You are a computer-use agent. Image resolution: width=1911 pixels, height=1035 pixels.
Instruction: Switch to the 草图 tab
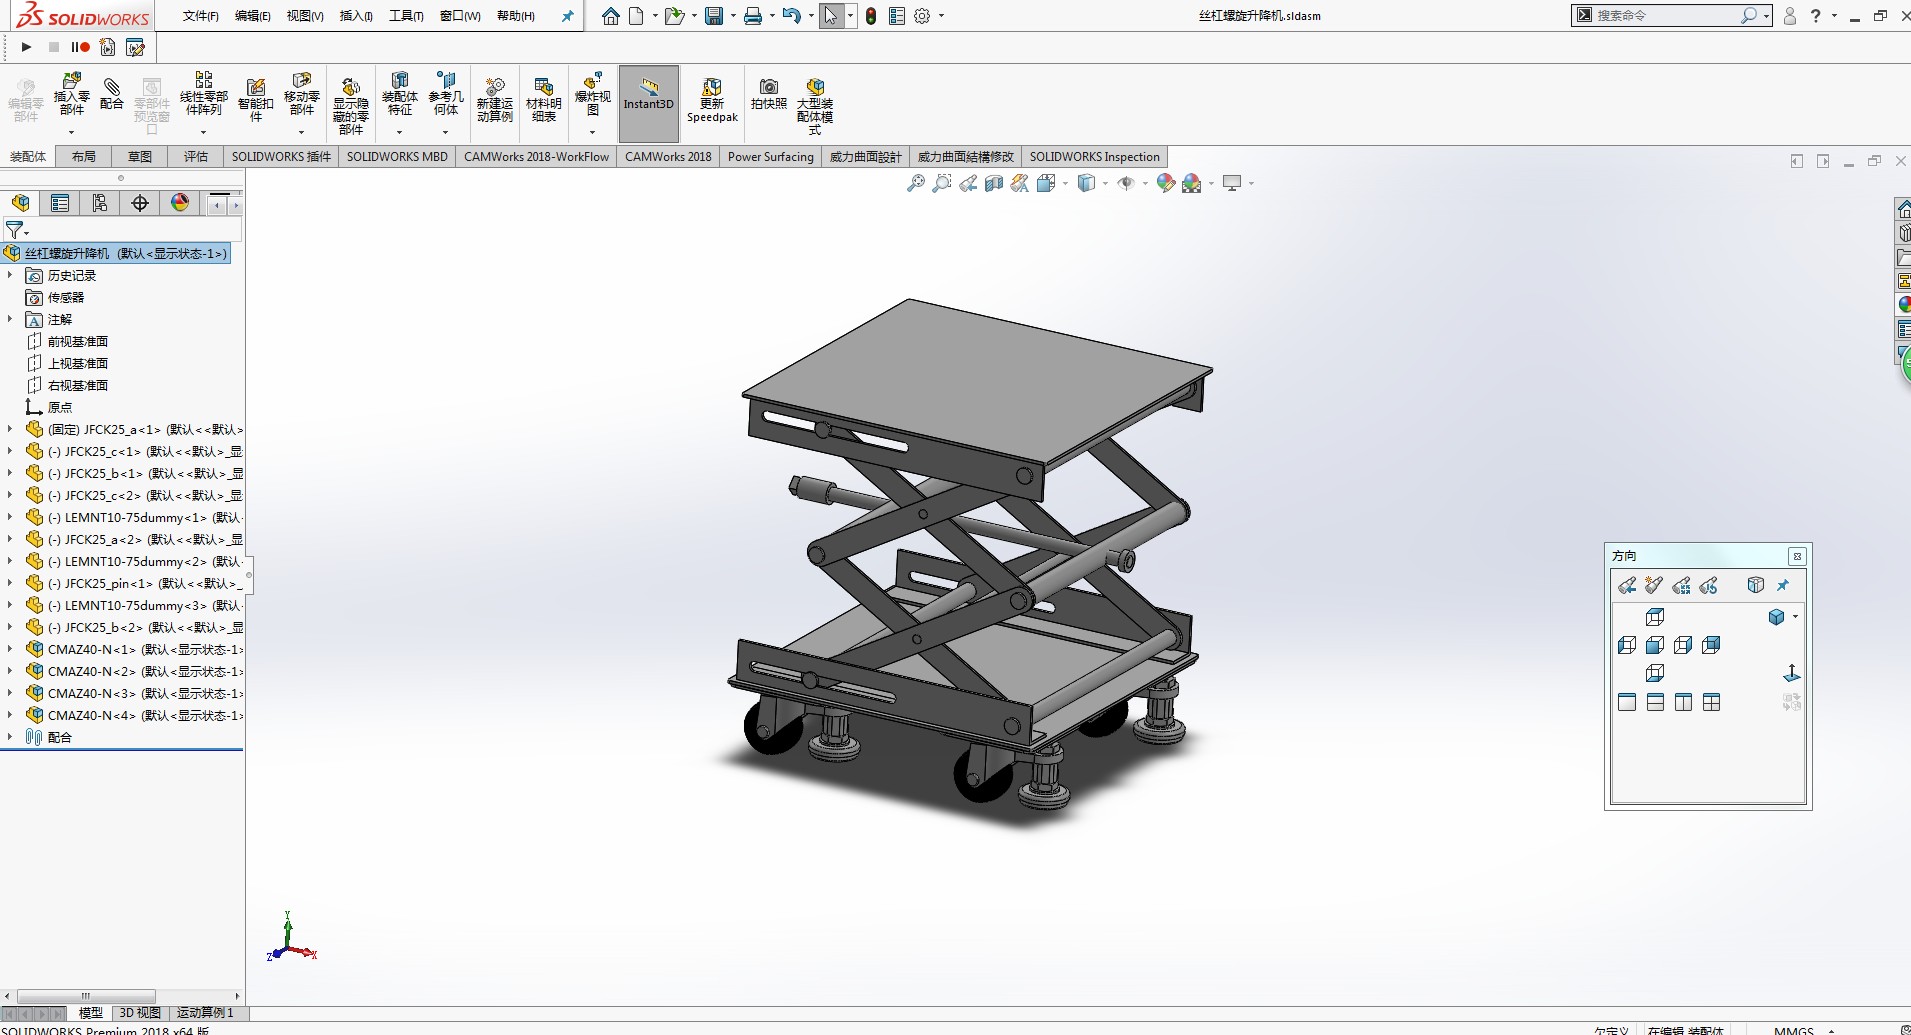(x=140, y=157)
